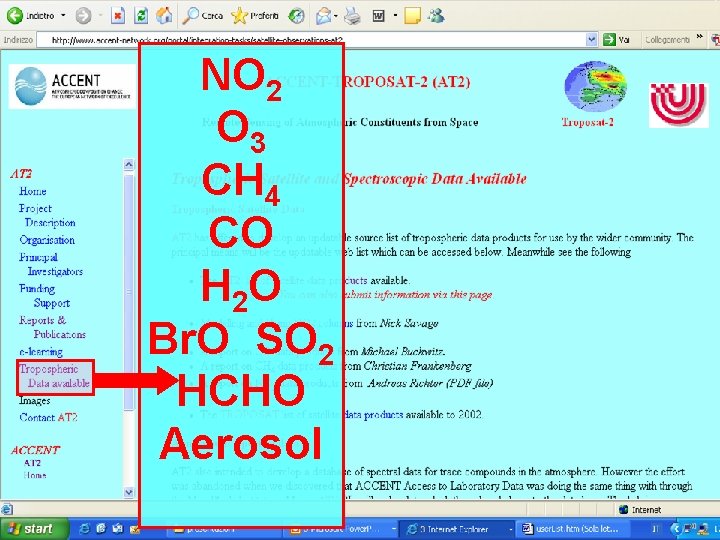Click the 'Spectroscopic Data Available' heading text
This screenshot has height=540, width=720.
(435, 179)
